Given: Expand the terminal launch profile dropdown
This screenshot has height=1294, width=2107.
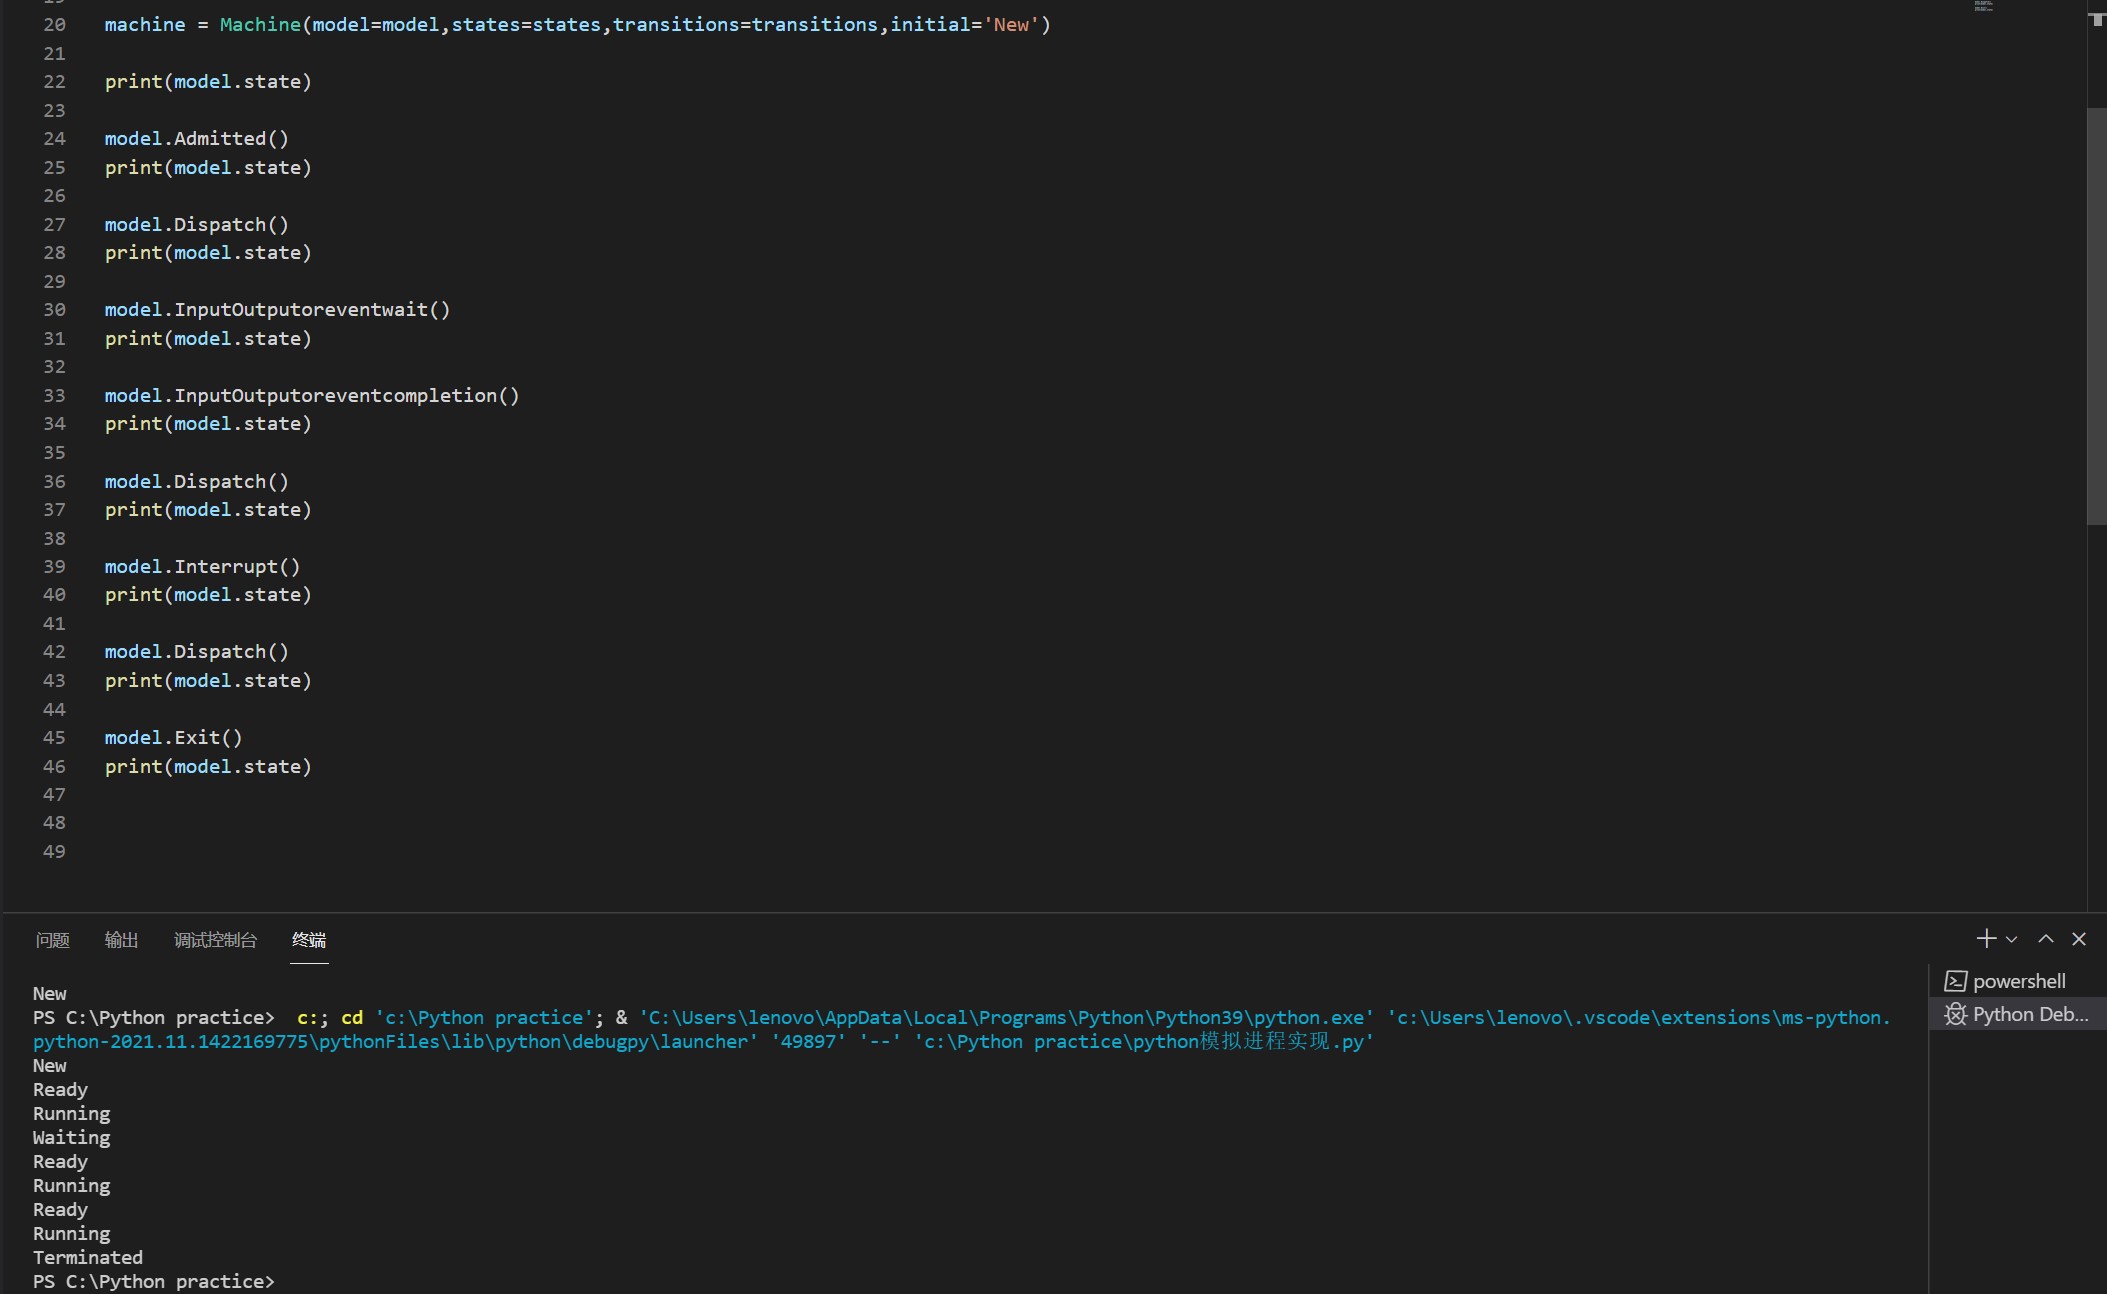Looking at the screenshot, I should [x=2012, y=939].
